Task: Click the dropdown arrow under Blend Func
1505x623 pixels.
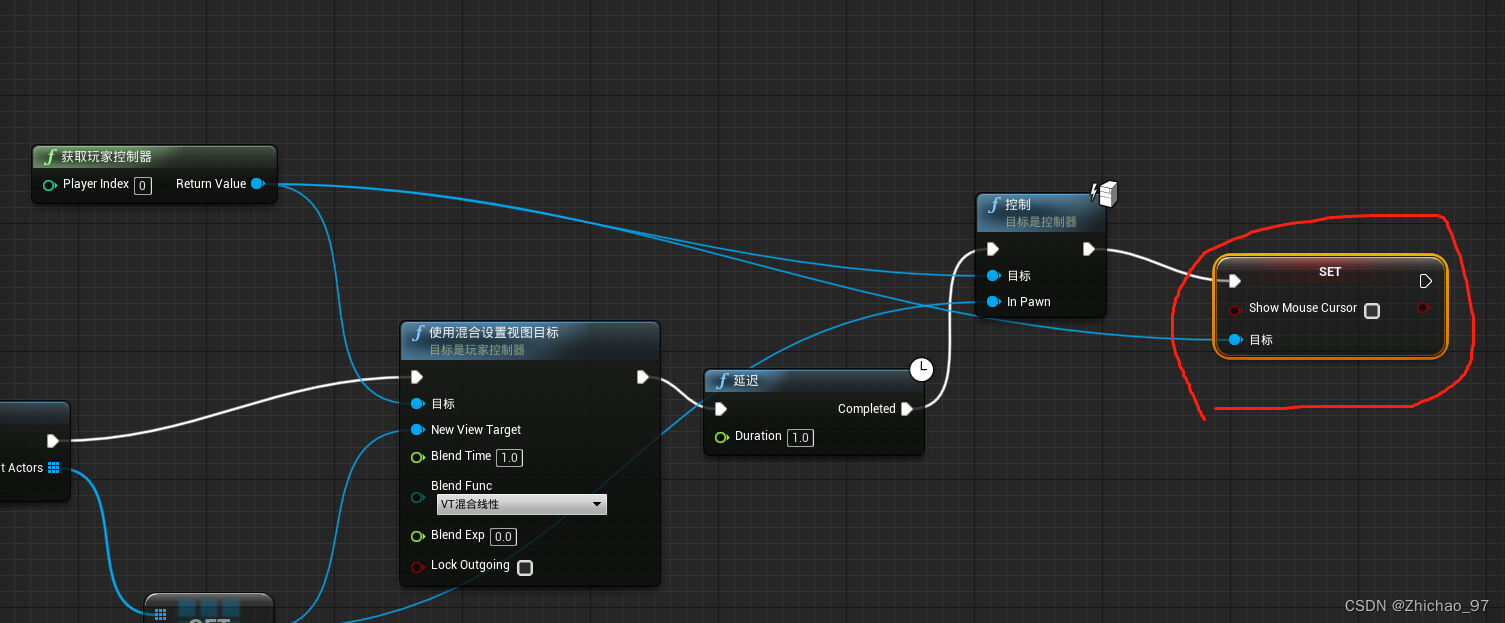Action: pyautogui.click(x=596, y=504)
